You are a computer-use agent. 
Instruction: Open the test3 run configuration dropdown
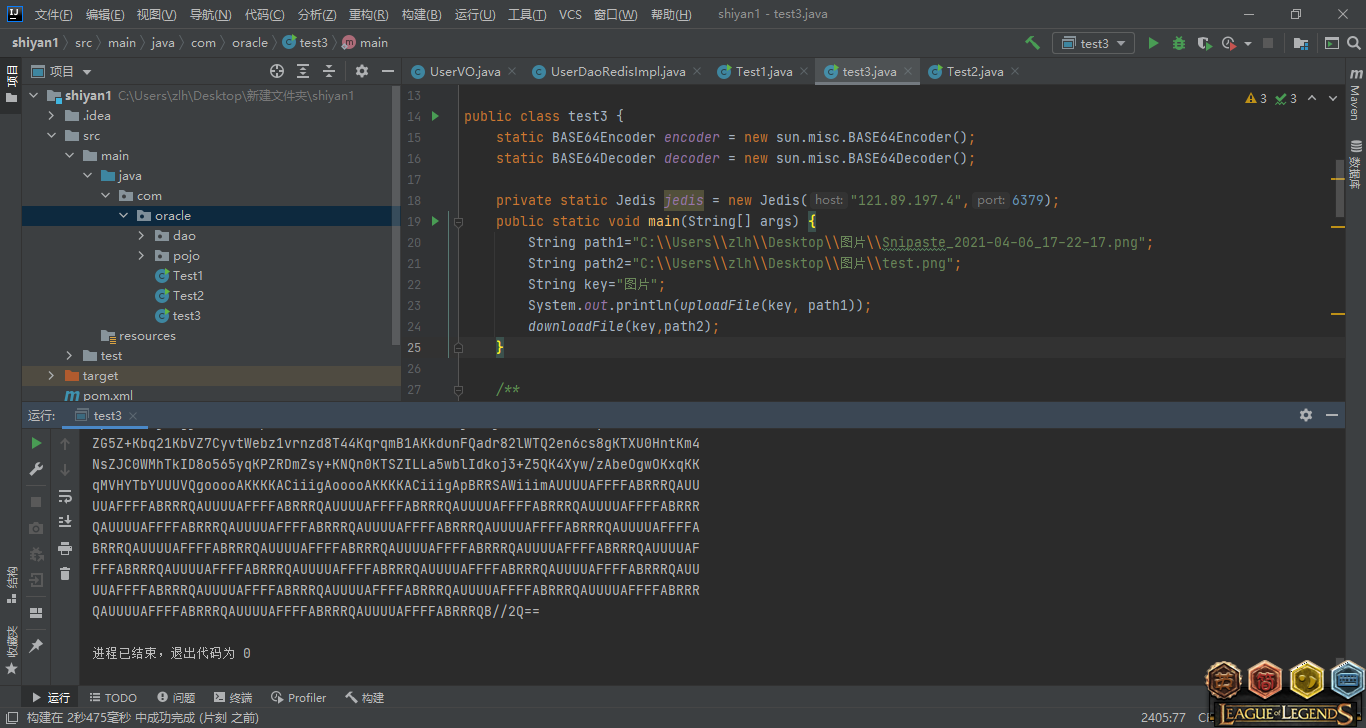pyautogui.click(x=1094, y=43)
